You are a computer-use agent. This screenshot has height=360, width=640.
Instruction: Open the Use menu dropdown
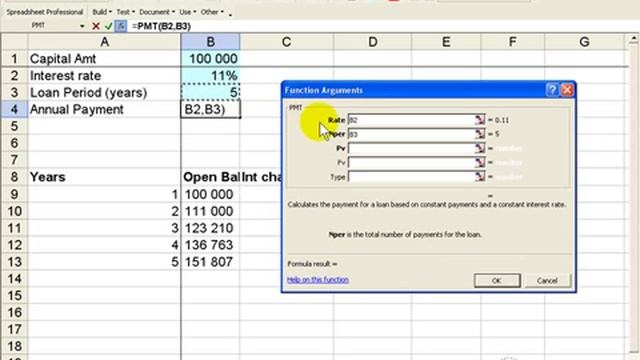pyautogui.click(x=188, y=12)
